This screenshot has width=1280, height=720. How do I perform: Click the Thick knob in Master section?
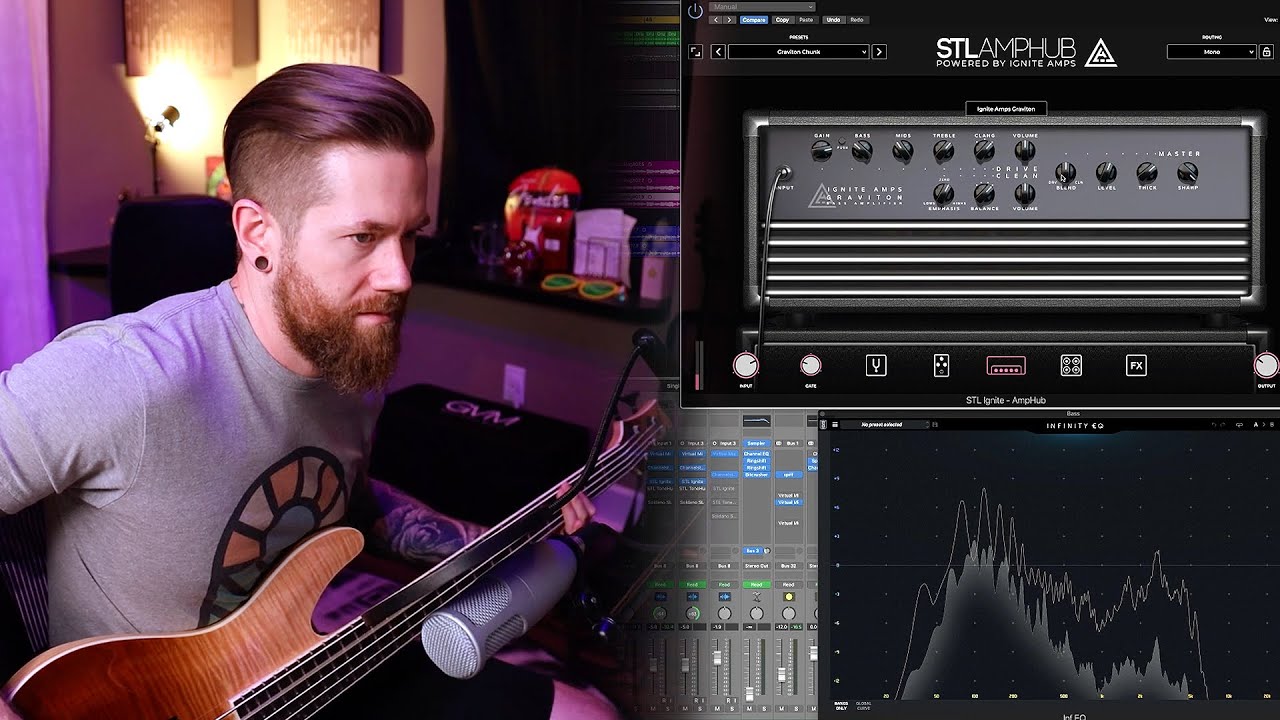(x=1147, y=173)
